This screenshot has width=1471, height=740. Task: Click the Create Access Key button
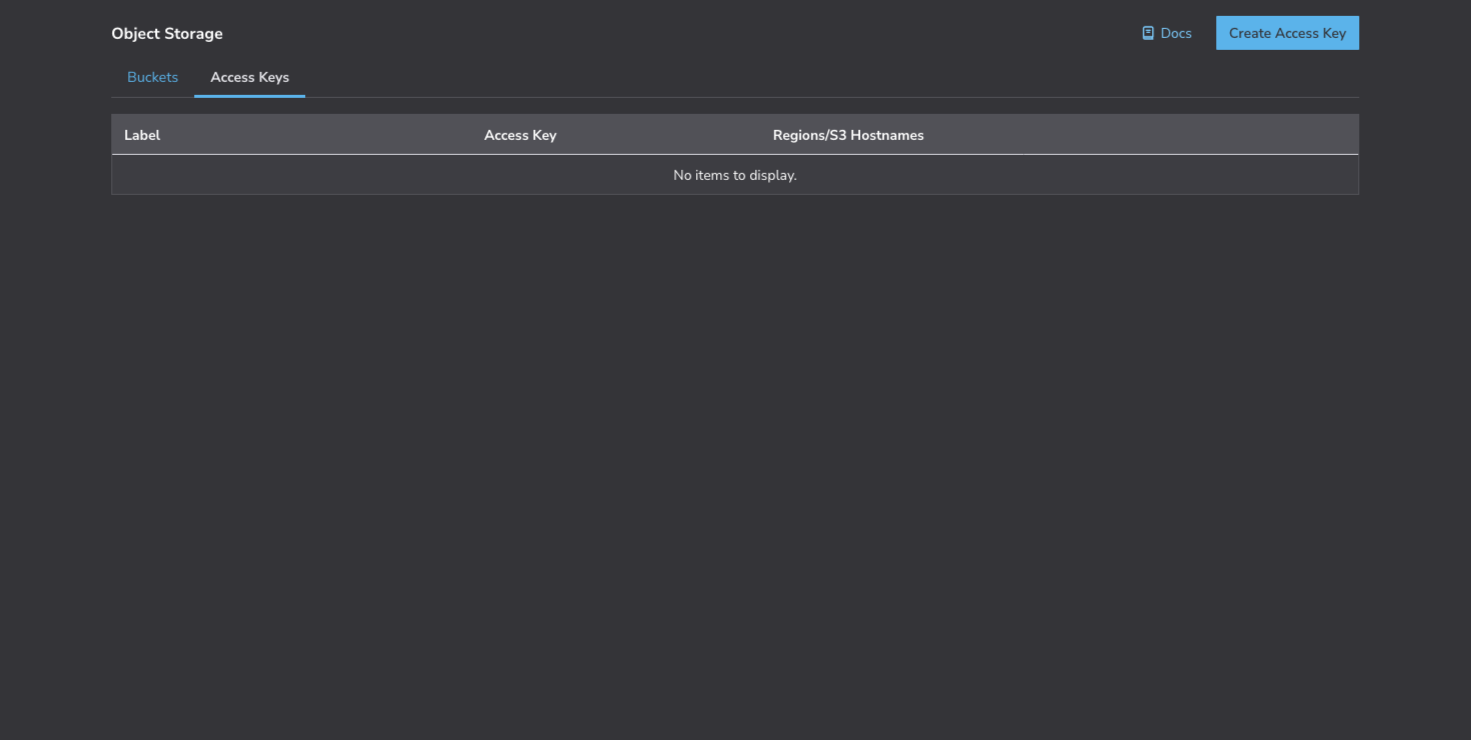click(1286, 33)
